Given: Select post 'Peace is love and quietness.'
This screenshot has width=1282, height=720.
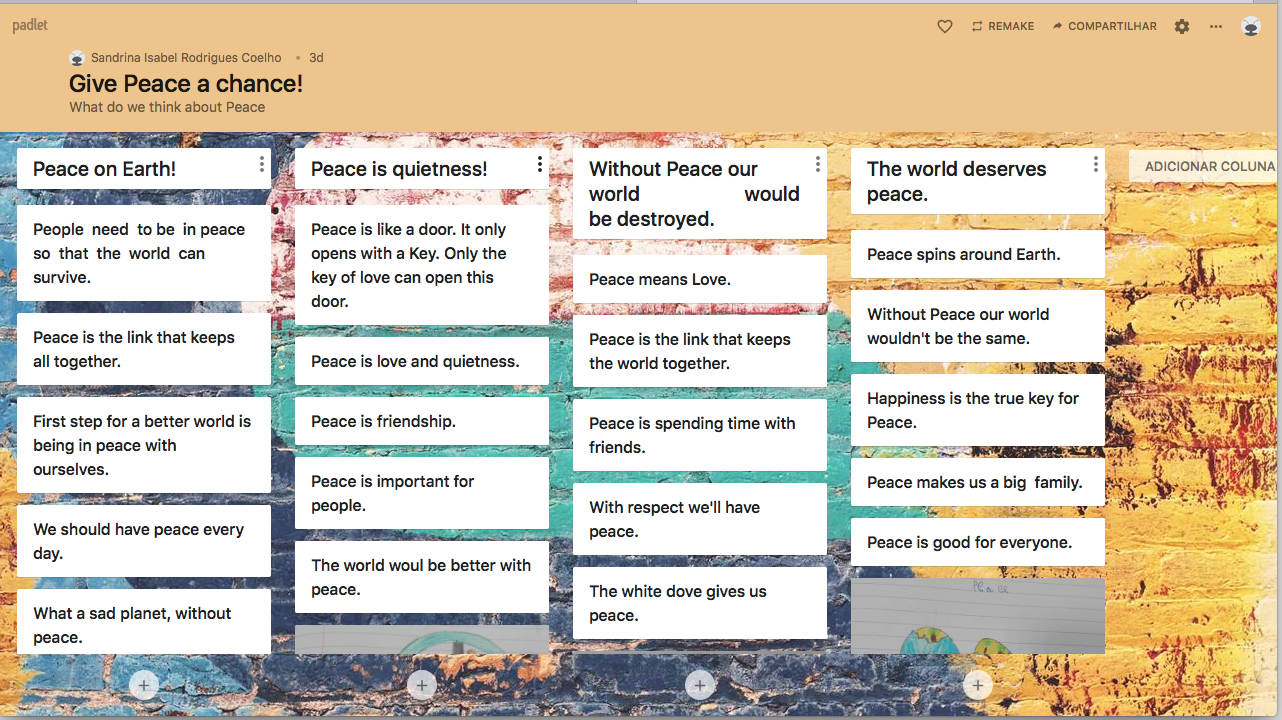Looking at the screenshot, I should pyautogui.click(x=422, y=361).
